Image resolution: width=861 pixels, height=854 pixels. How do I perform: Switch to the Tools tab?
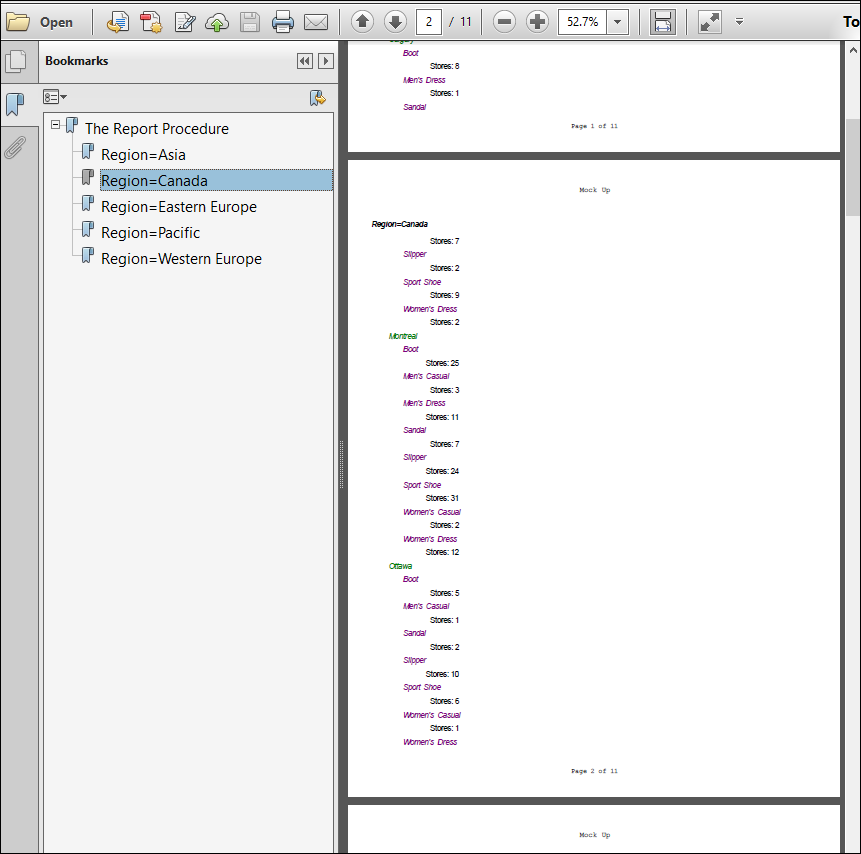click(x=849, y=21)
